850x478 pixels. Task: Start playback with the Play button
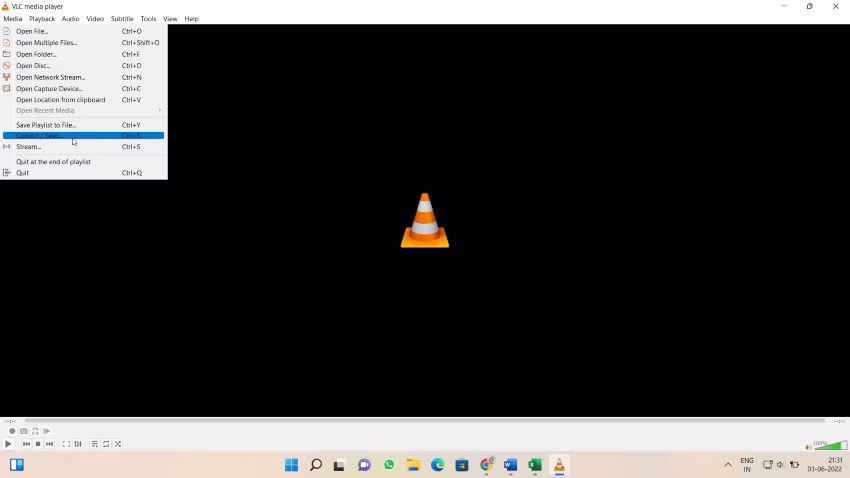8,444
